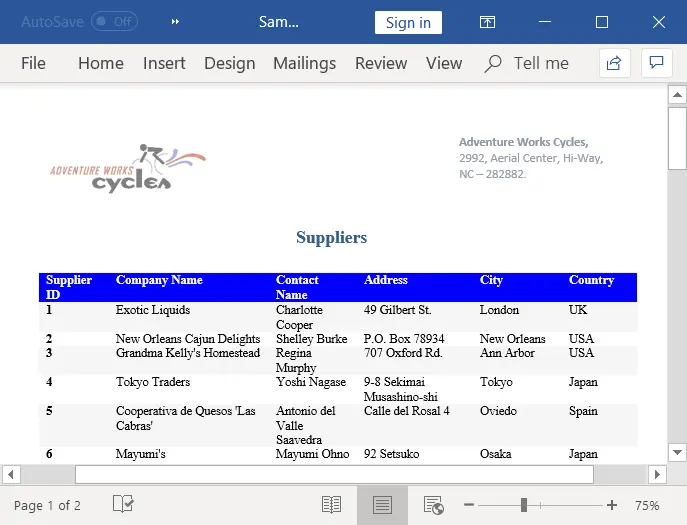Open Ribbon Display Options icon

click(x=487, y=22)
